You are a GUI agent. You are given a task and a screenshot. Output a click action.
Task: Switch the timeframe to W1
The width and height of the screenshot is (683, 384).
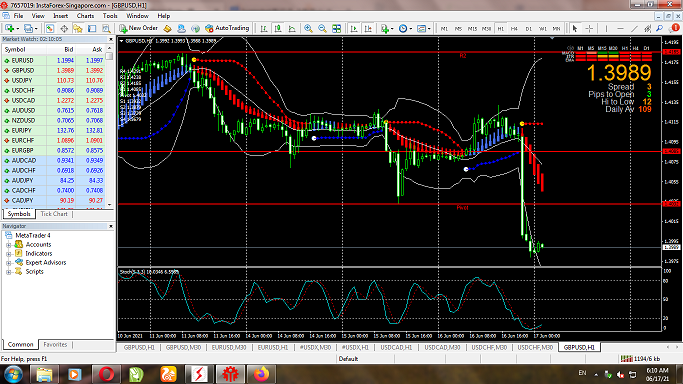[543, 29]
